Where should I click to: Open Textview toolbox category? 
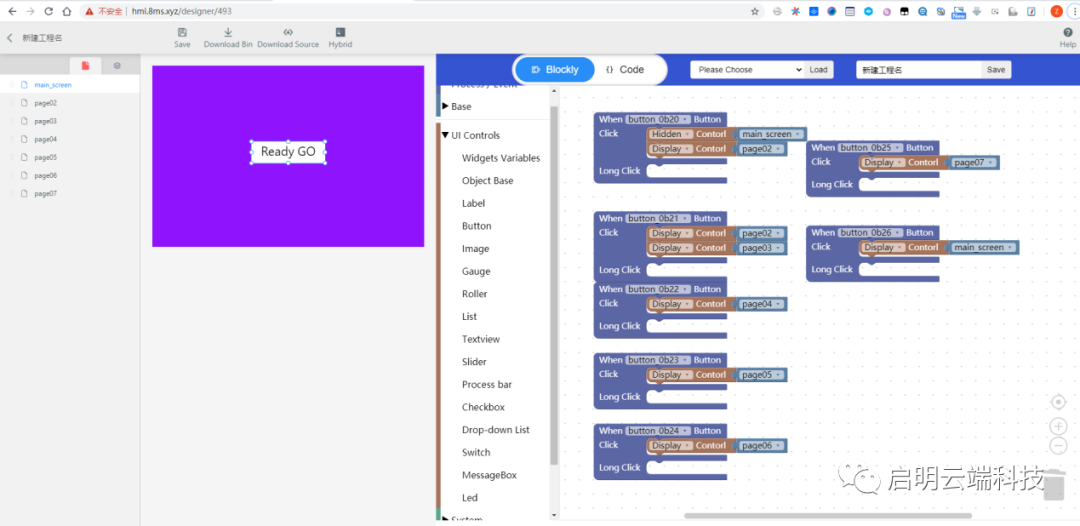click(x=481, y=339)
